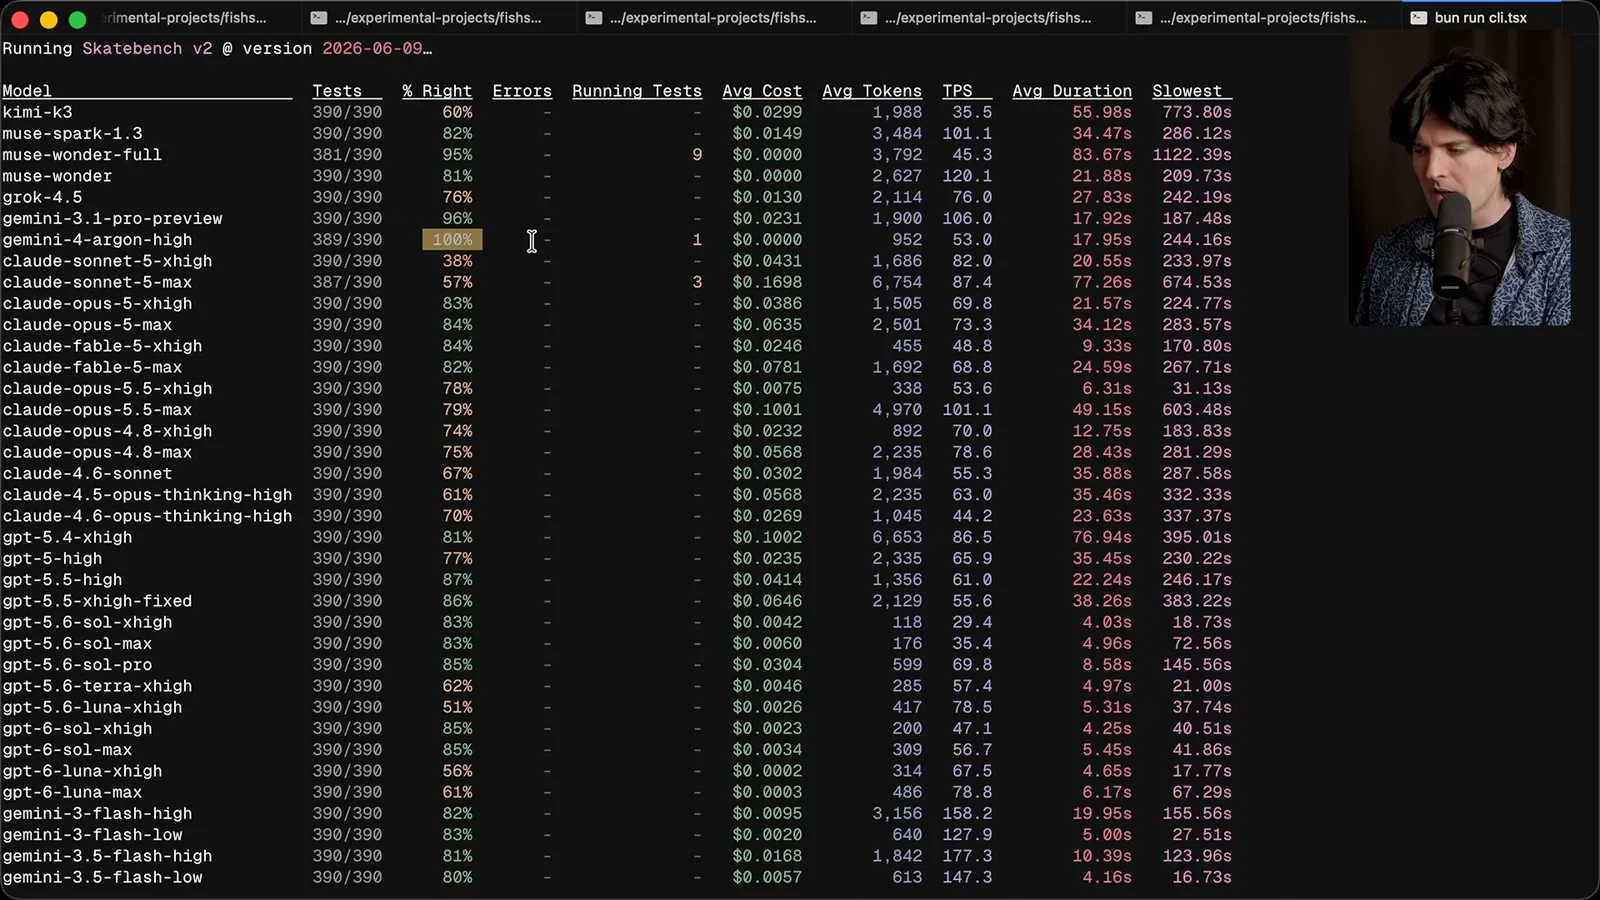Click the Skatebench v2 title text
This screenshot has width=1600, height=900.
pos(147,48)
